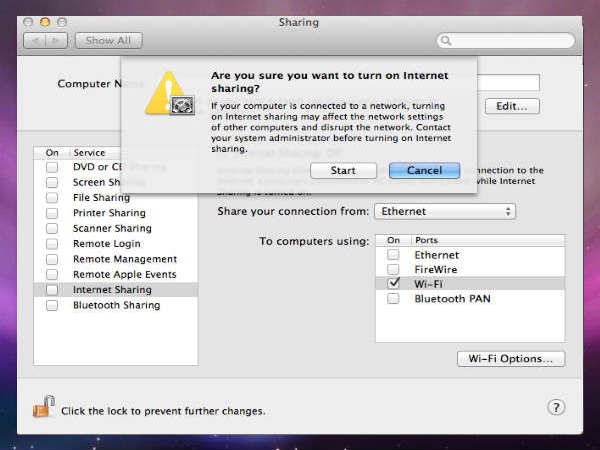
Task: Uncheck the Wi-Fi port checkbox
Action: 393,284
